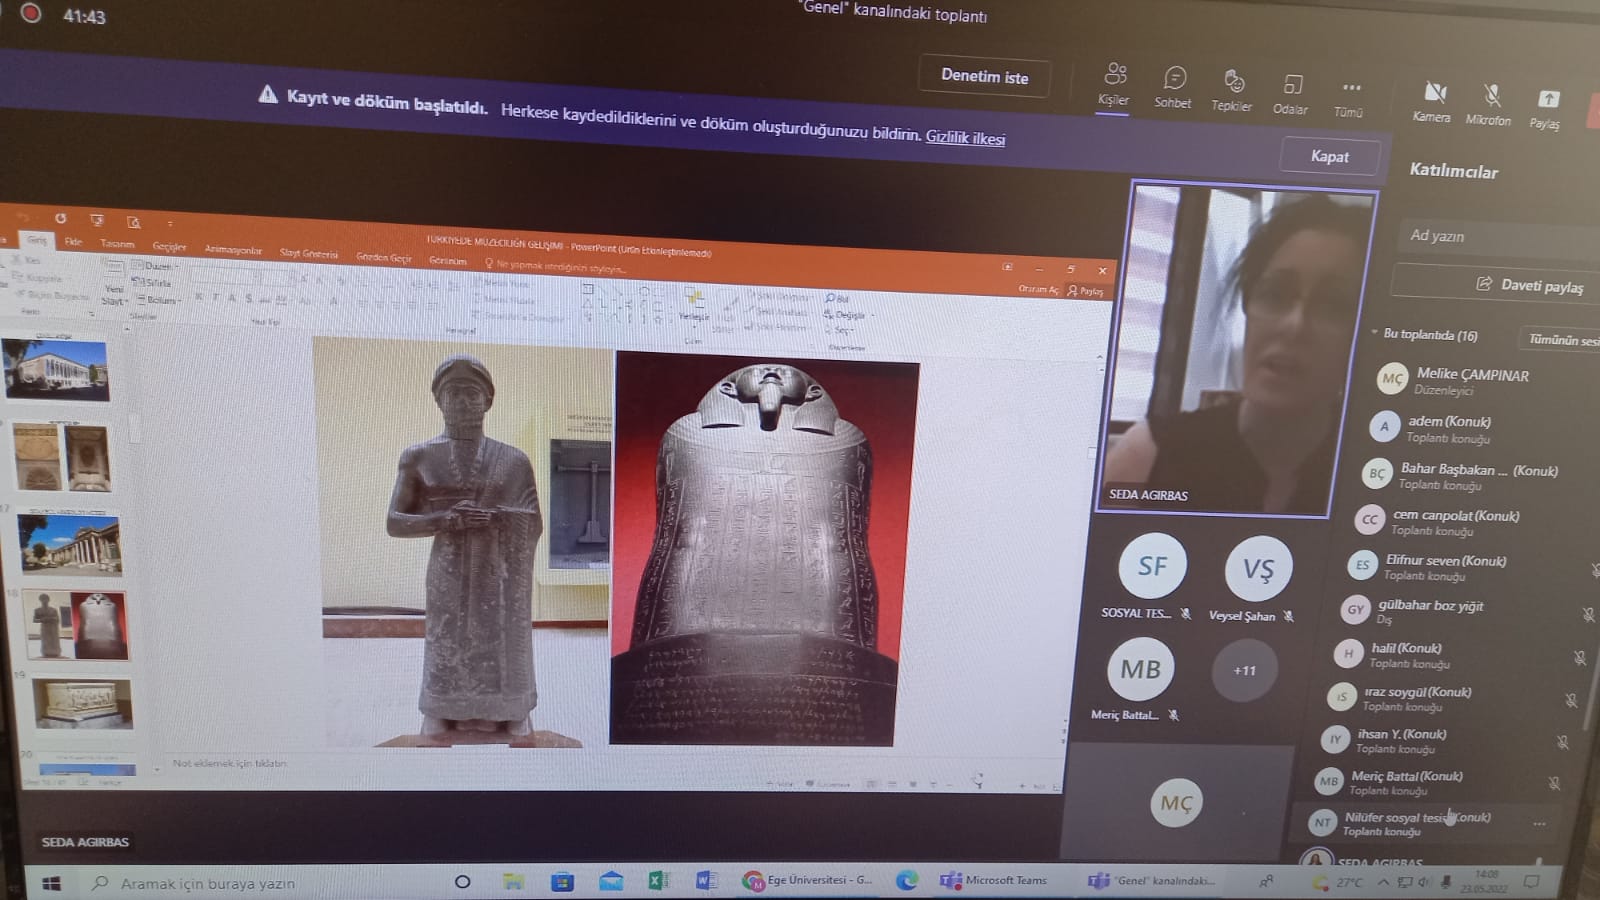Open the Odalar breakout rooms icon

pyautogui.click(x=1291, y=95)
